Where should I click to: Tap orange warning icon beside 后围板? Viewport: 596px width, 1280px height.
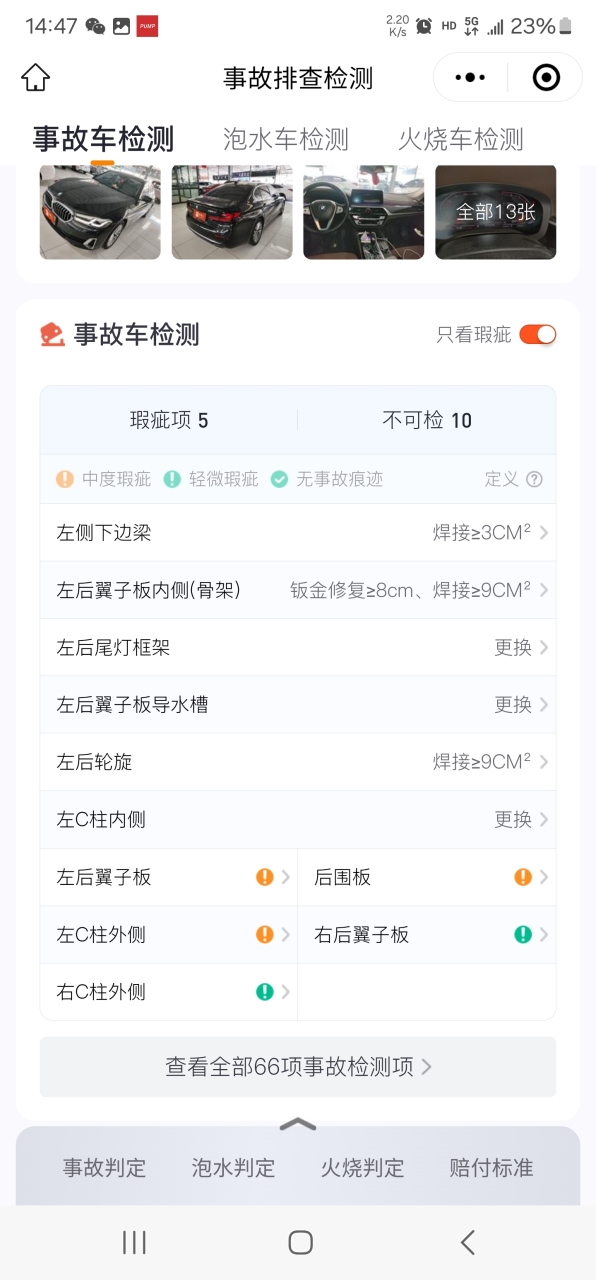point(523,877)
